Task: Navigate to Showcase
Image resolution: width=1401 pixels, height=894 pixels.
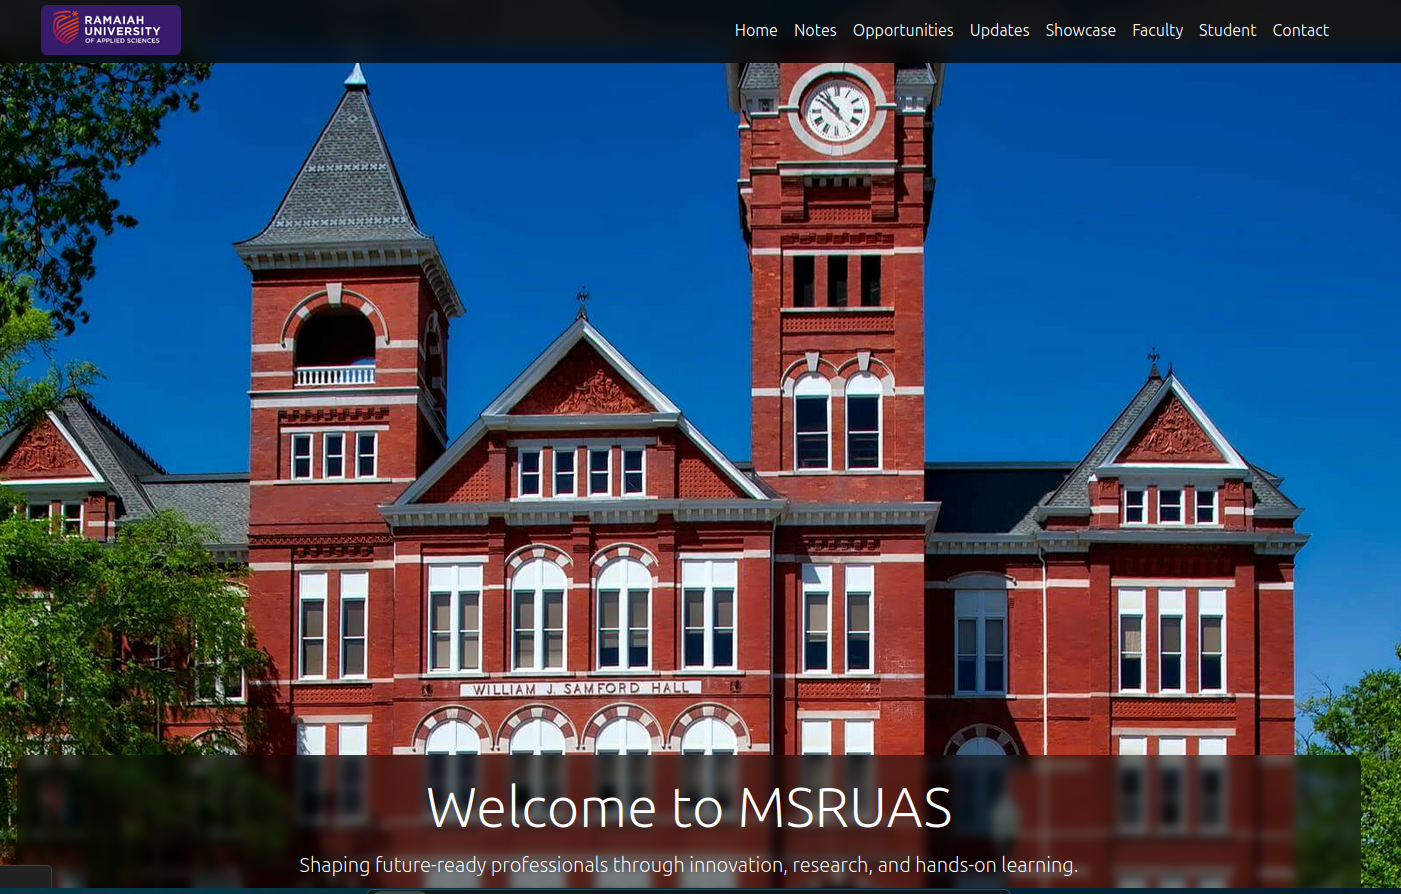Action: point(1080,30)
